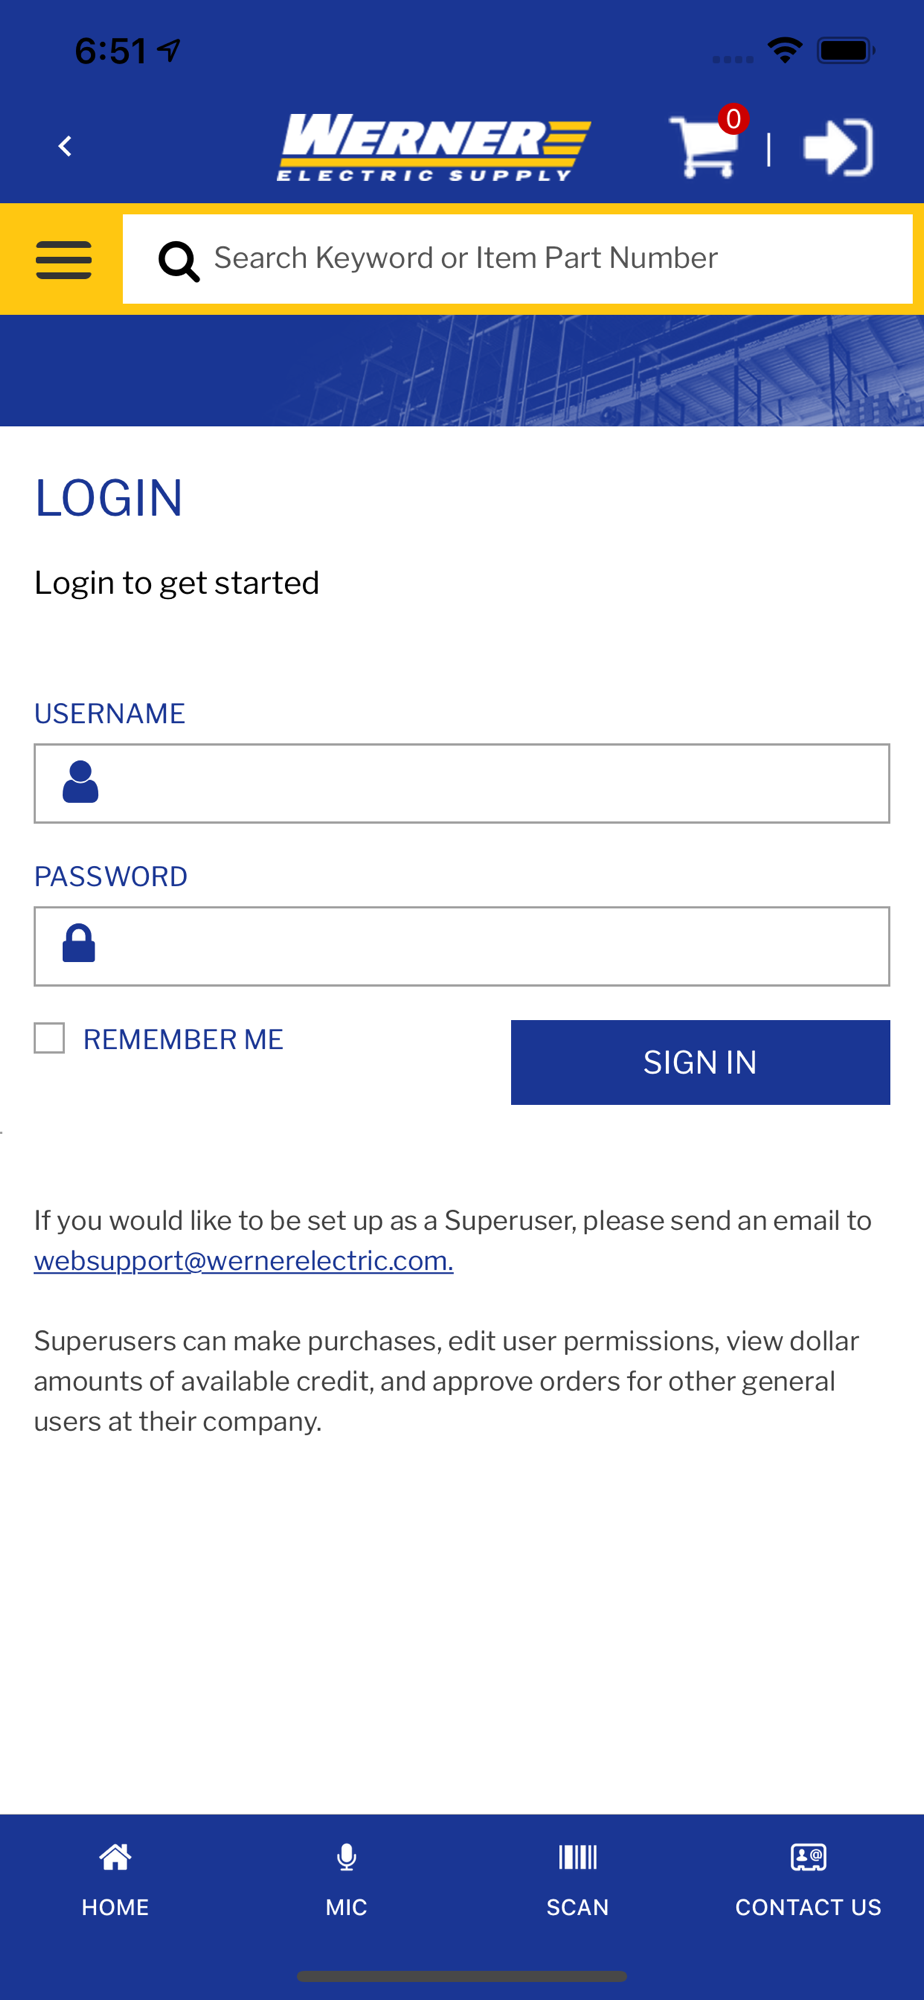Enable the Remember Me checkbox
This screenshot has width=924, height=2000.
tap(50, 1038)
